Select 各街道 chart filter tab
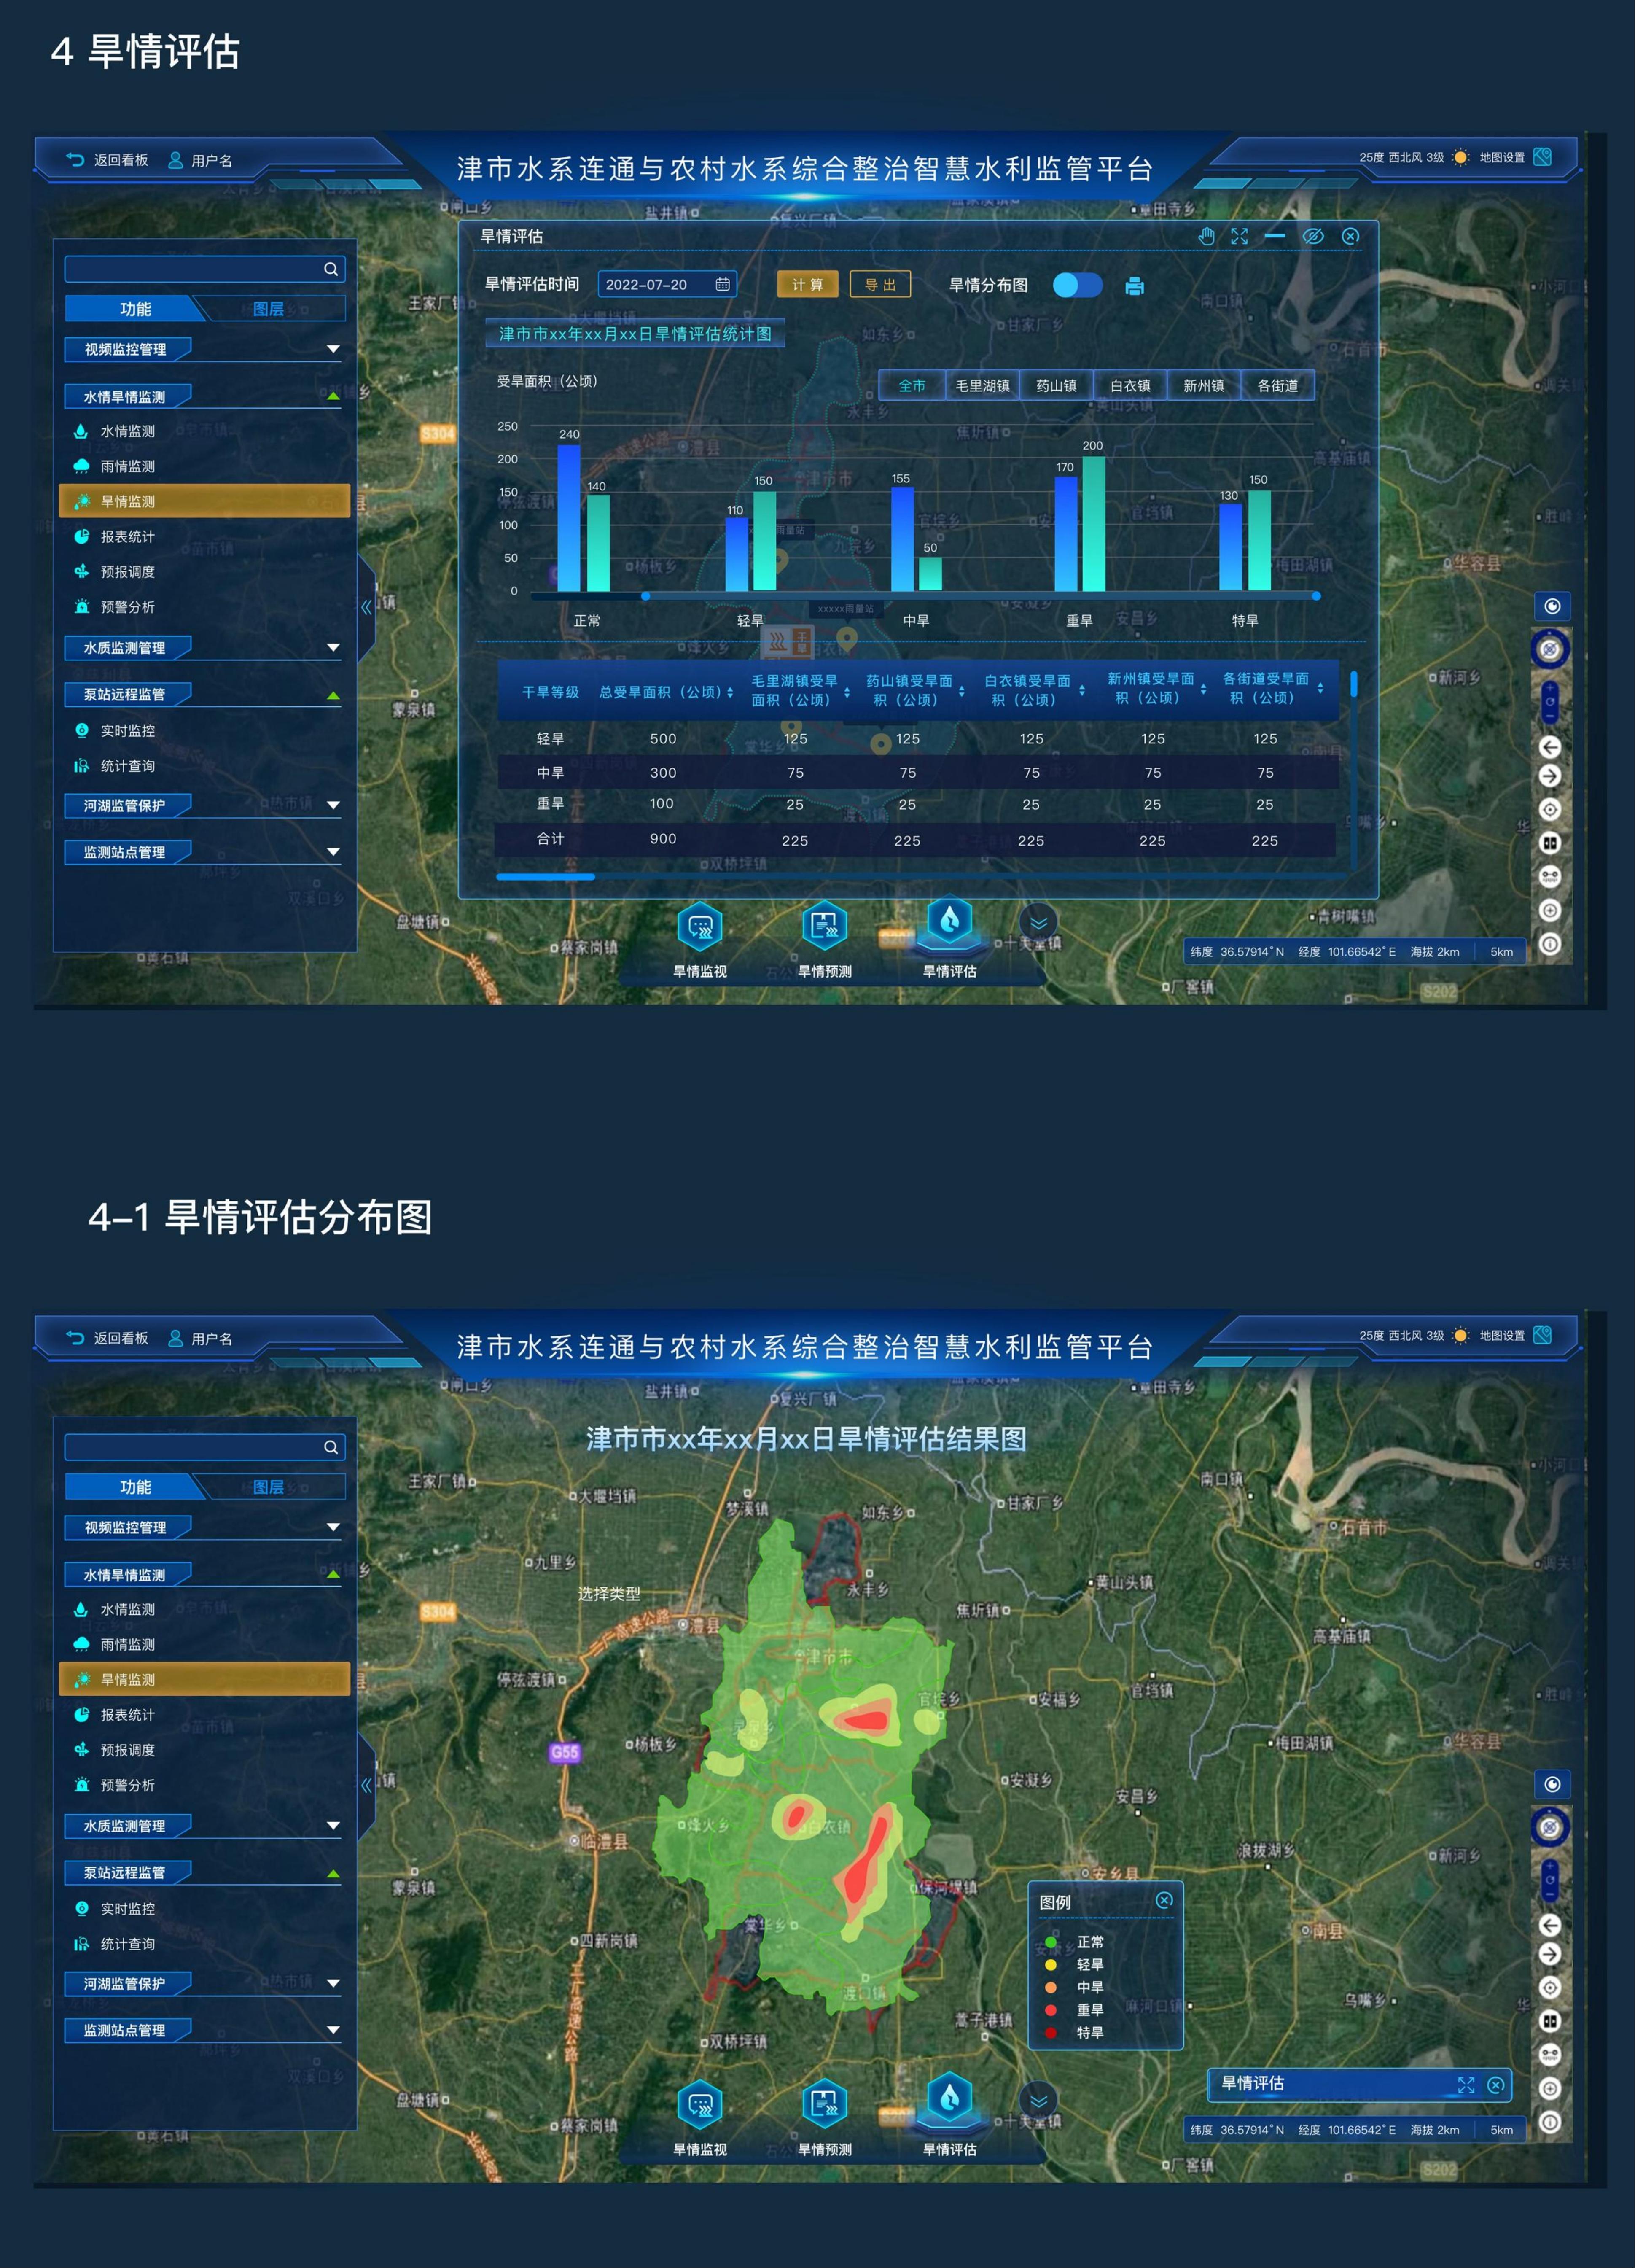Viewport: 1635px width, 2268px height. (1278, 386)
